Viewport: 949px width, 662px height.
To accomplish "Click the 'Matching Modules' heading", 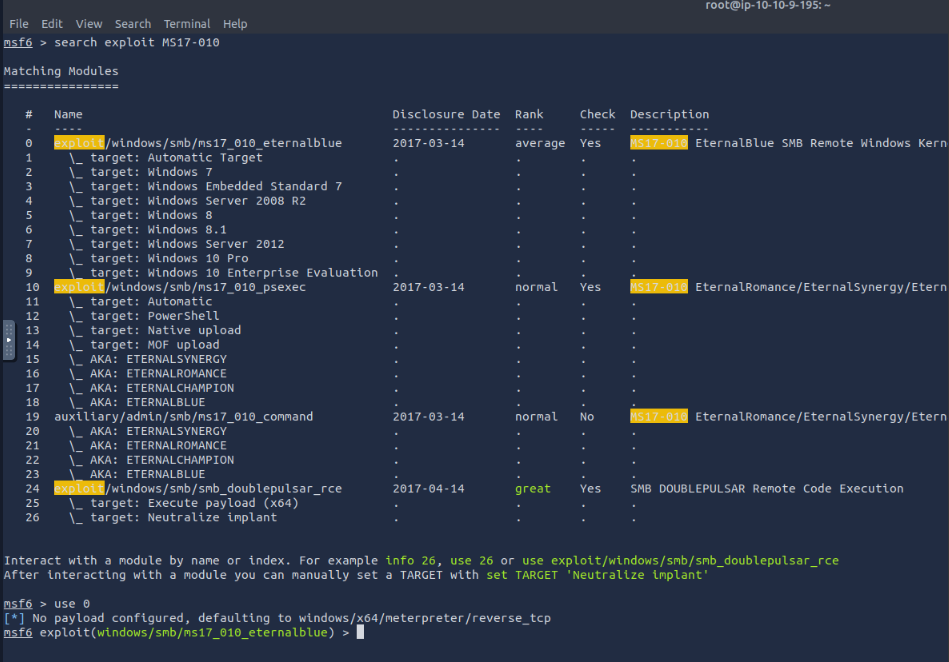I will [61, 71].
